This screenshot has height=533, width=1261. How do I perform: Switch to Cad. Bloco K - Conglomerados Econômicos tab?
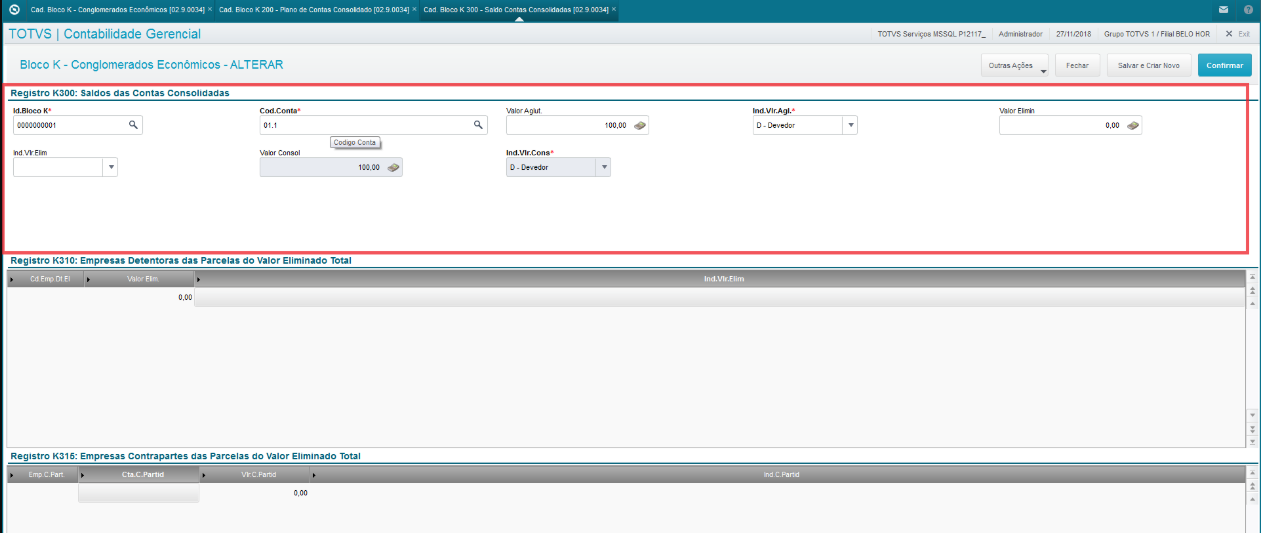(x=117, y=9)
